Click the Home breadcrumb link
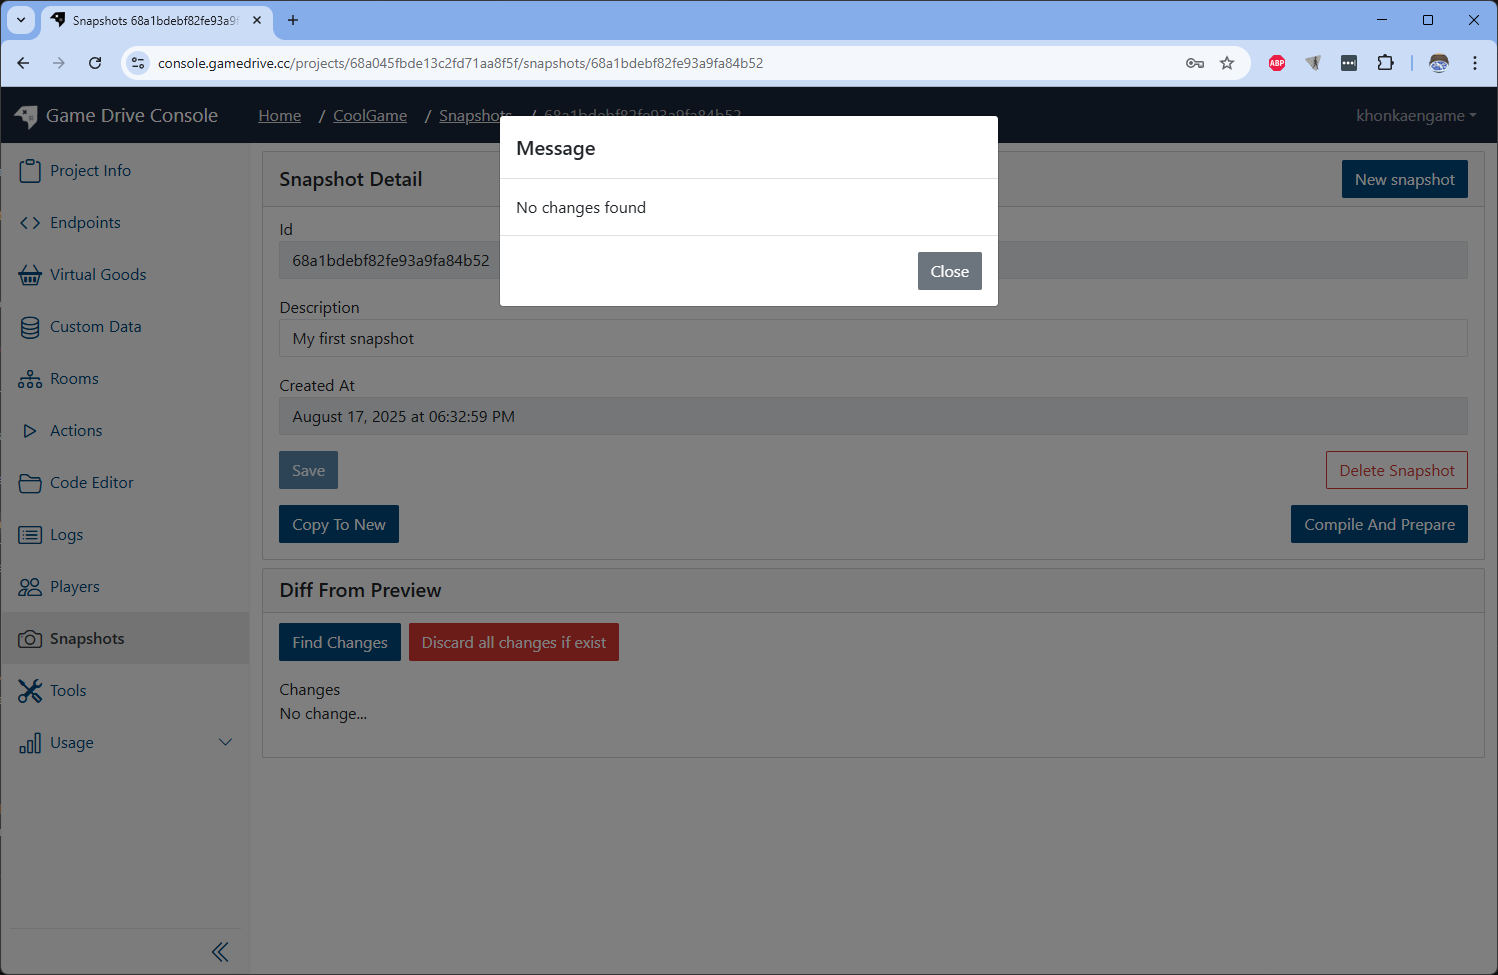This screenshot has height=975, width=1498. tap(279, 116)
